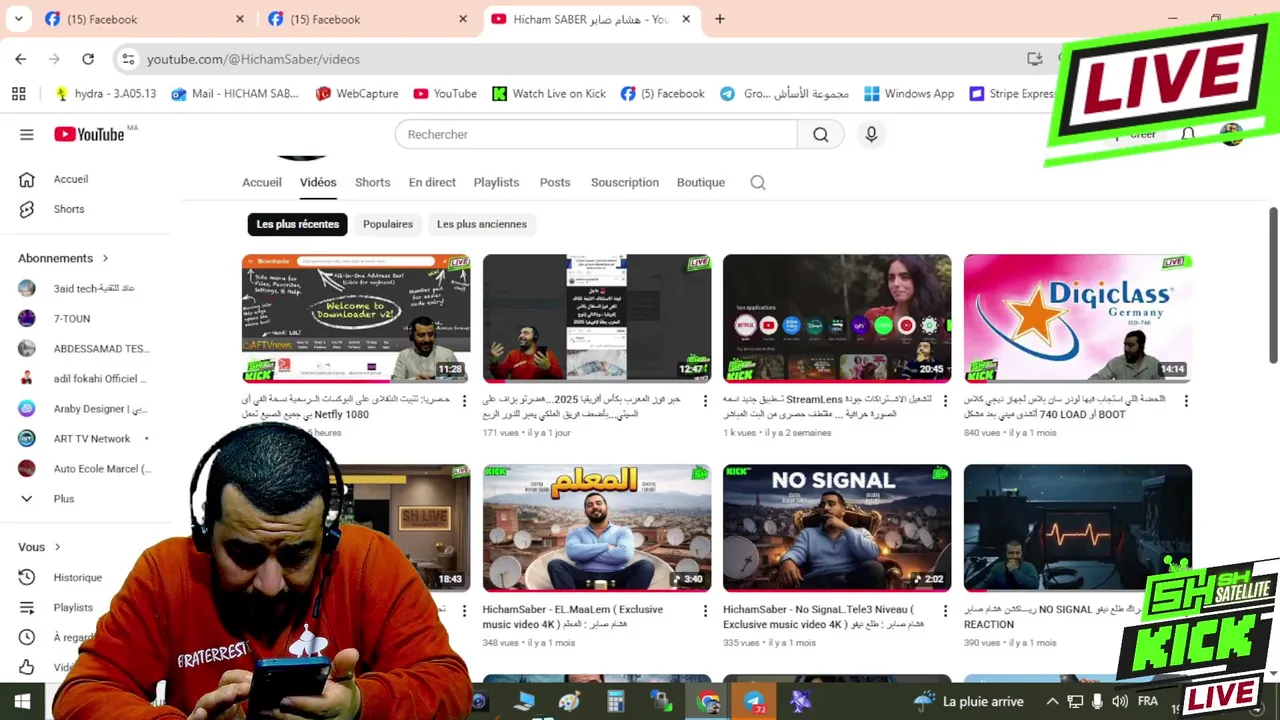Search within channel using magnifier icon
Image resolution: width=1280 pixels, height=720 pixels.
(758, 182)
